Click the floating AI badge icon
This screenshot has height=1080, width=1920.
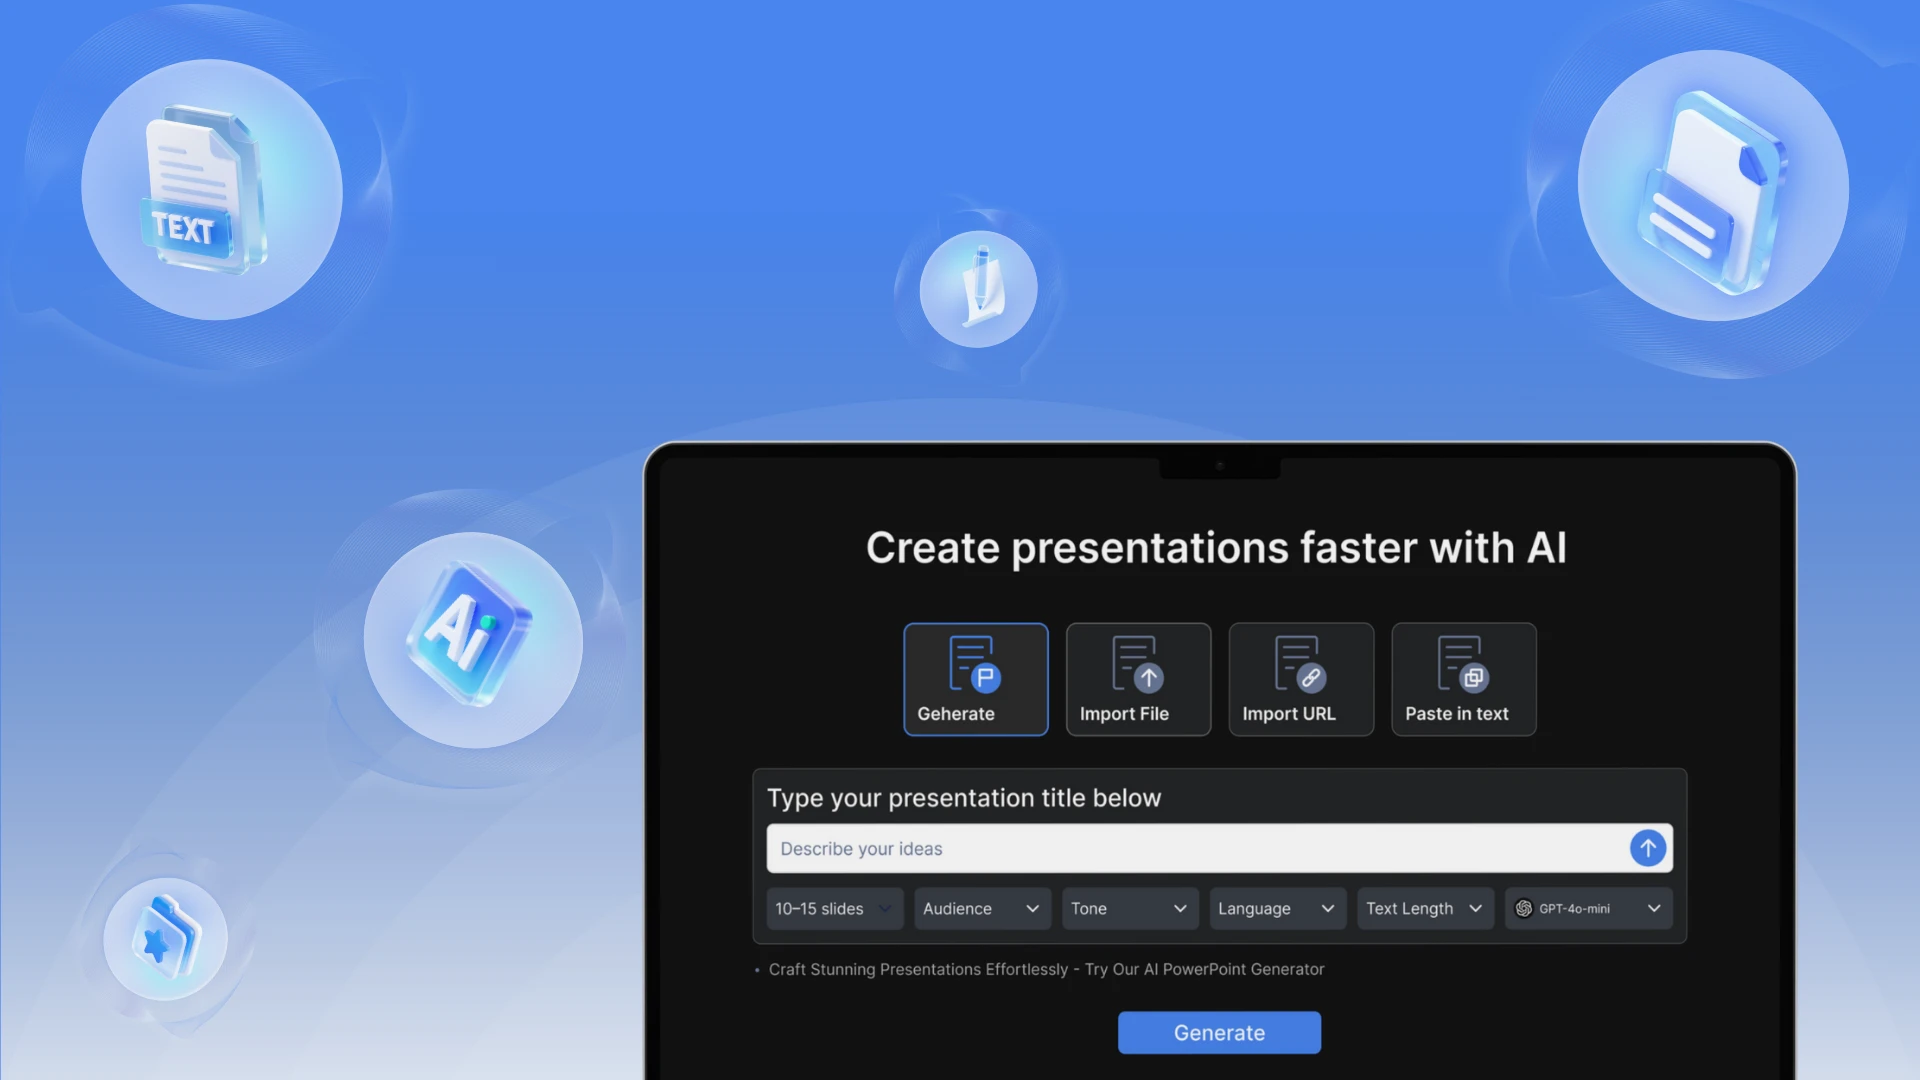(x=468, y=640)
